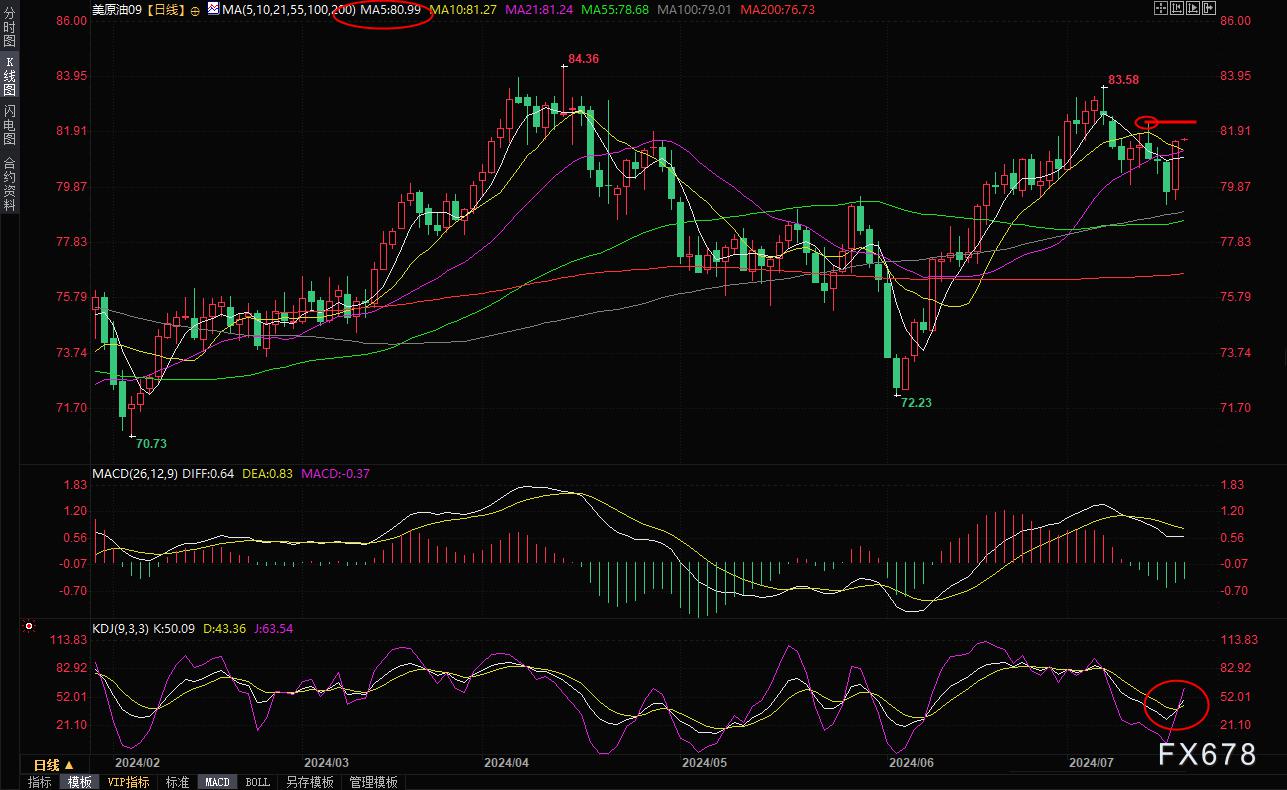Viewport: 1287px width, 790px height.
Task: Click the 2024/04 date axis label
Action: (x=505, y=762)
